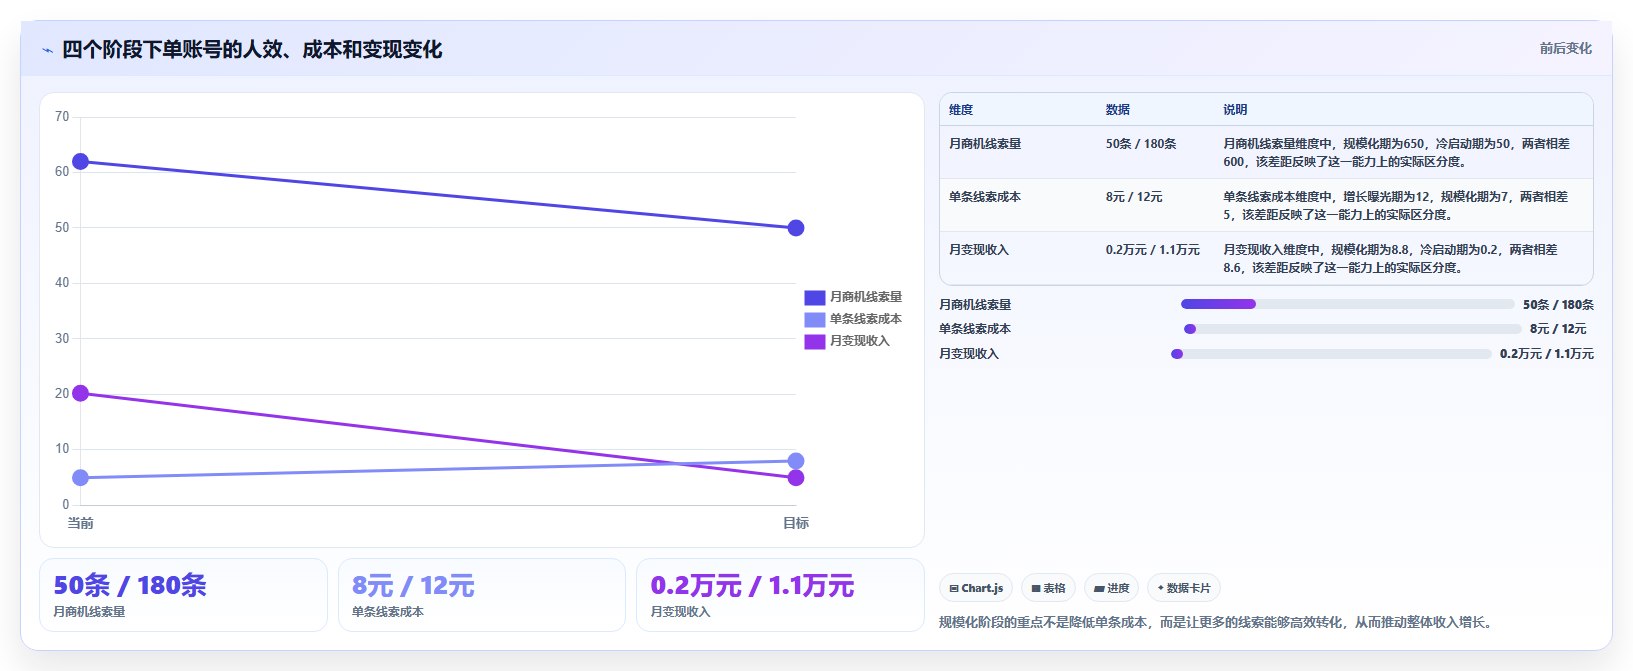Click the 0.2万元 / 1.1万元 table cell

(x=1153, y=250)
